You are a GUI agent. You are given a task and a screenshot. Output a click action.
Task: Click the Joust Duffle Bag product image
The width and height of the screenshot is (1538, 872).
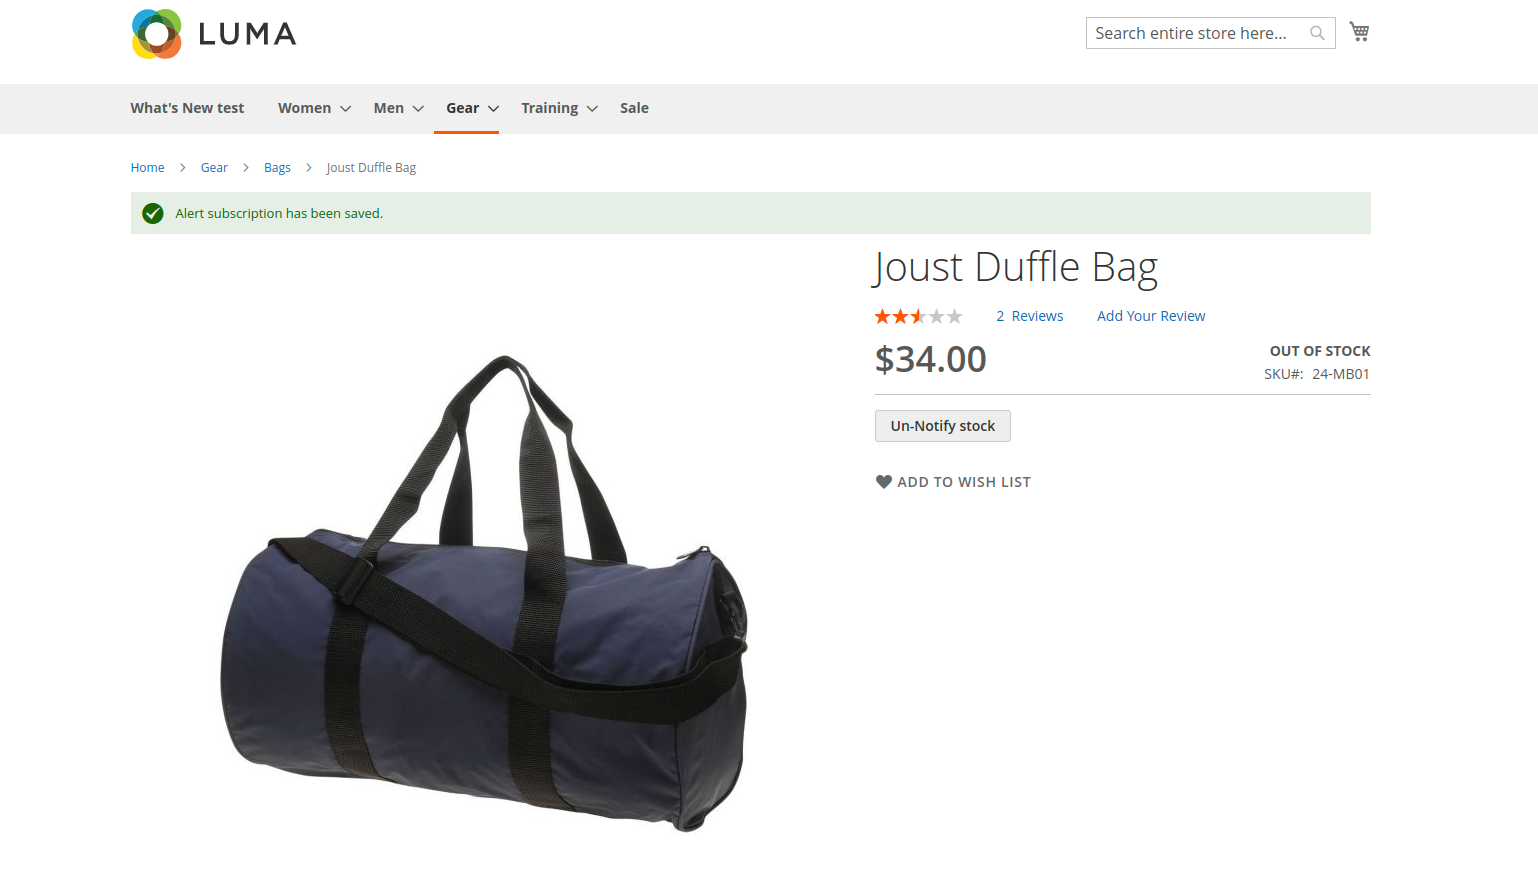485,592
